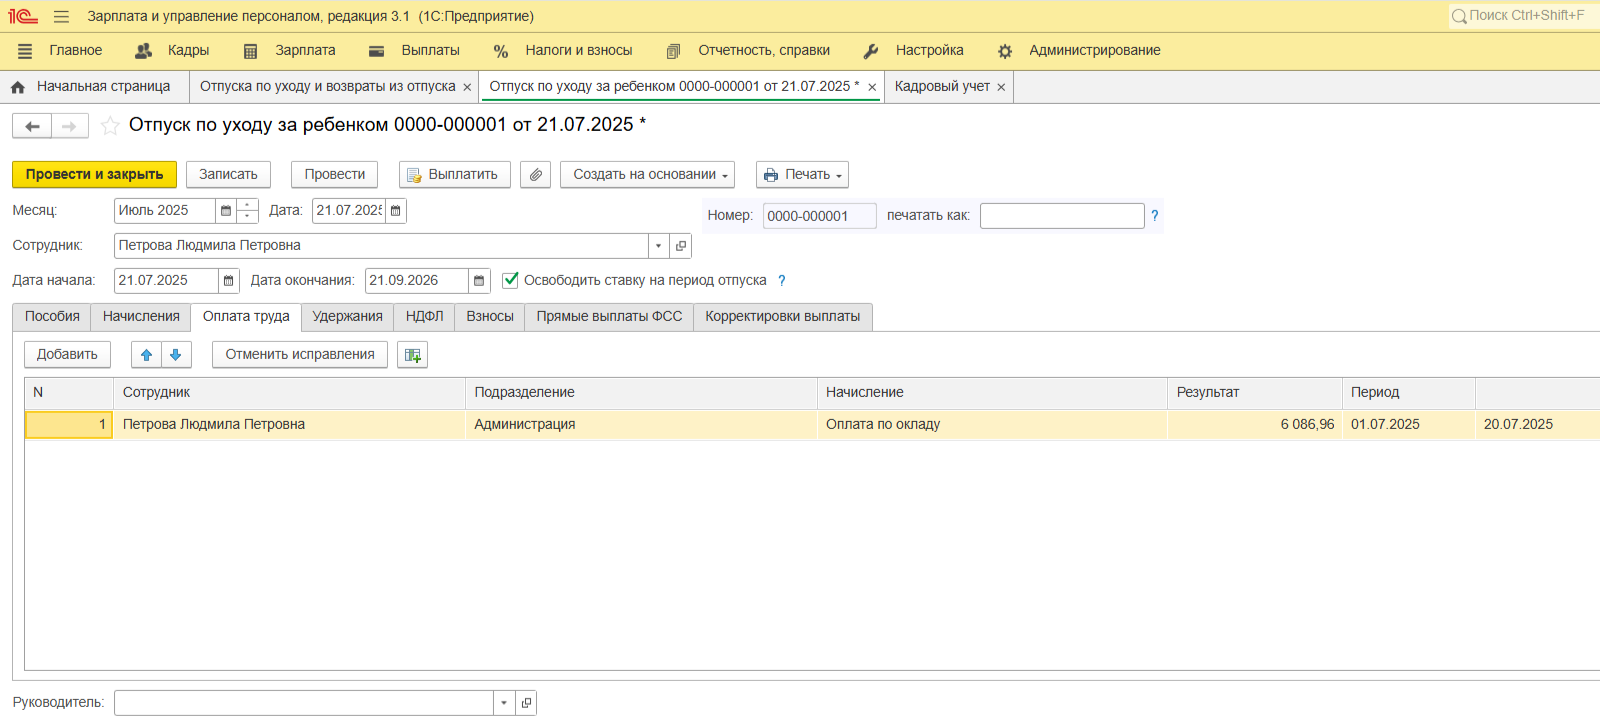
Task: Select the 6 086,96 result cell
Action: pyautogui.click(x=1254, y=425)
